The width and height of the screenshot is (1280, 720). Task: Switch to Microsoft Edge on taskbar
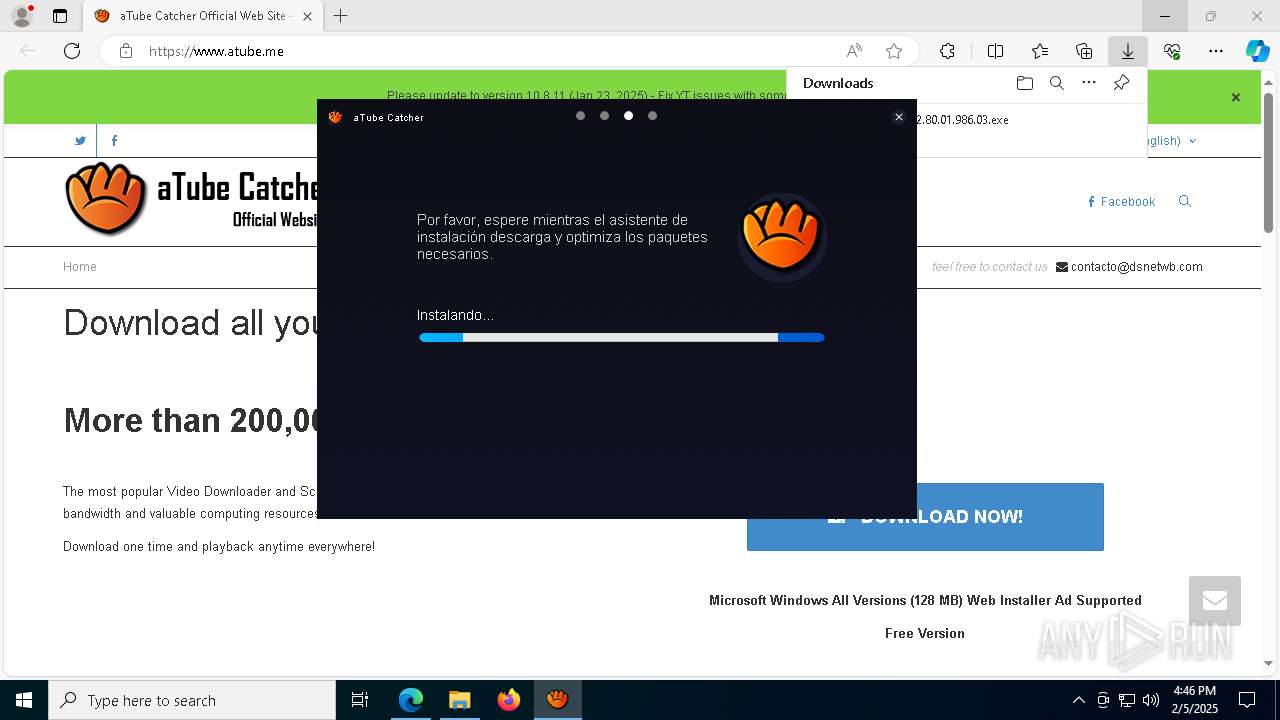click(x=411, y=700)
